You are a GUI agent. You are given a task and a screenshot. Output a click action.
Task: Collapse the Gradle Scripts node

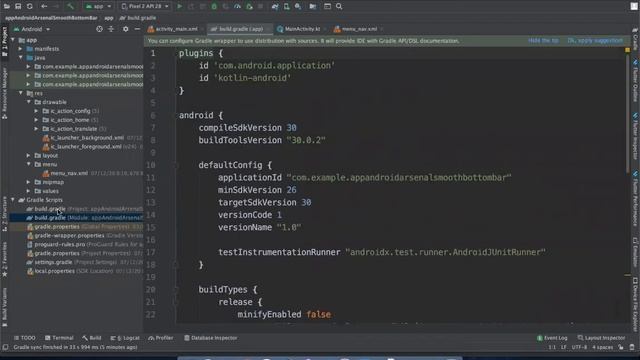[13, 200]
